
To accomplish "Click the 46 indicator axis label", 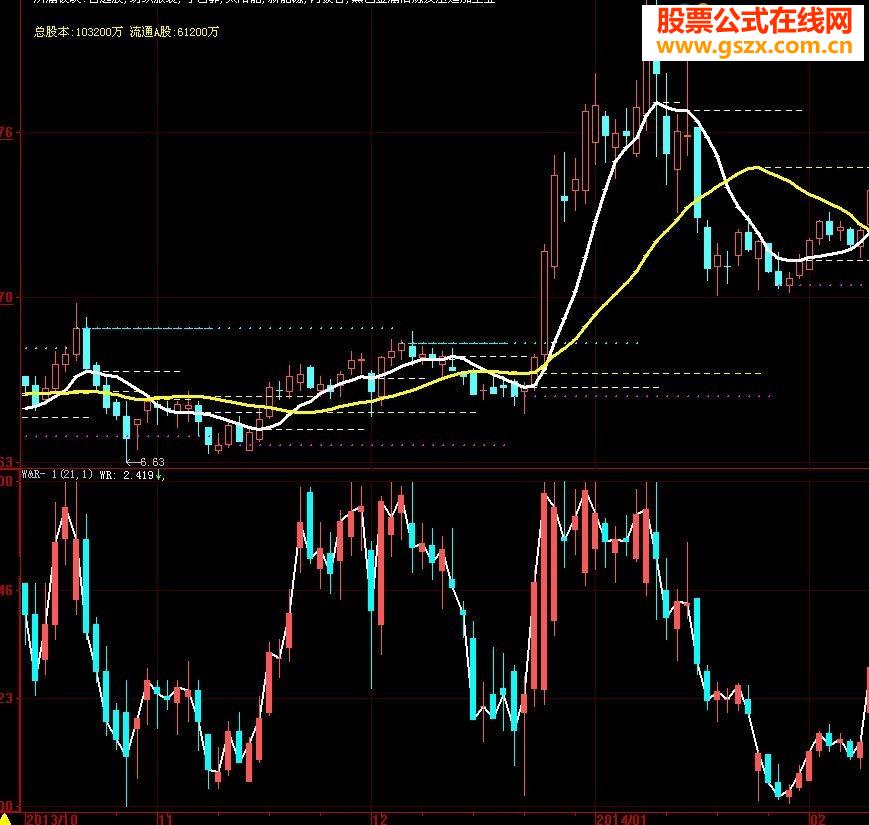I will (6, 591).
